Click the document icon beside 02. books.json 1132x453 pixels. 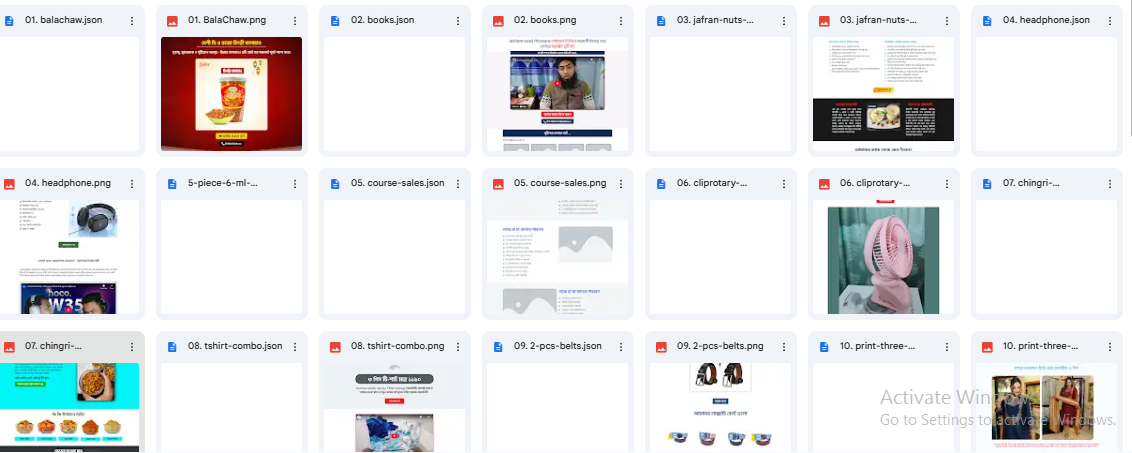(x=335, y=21)
